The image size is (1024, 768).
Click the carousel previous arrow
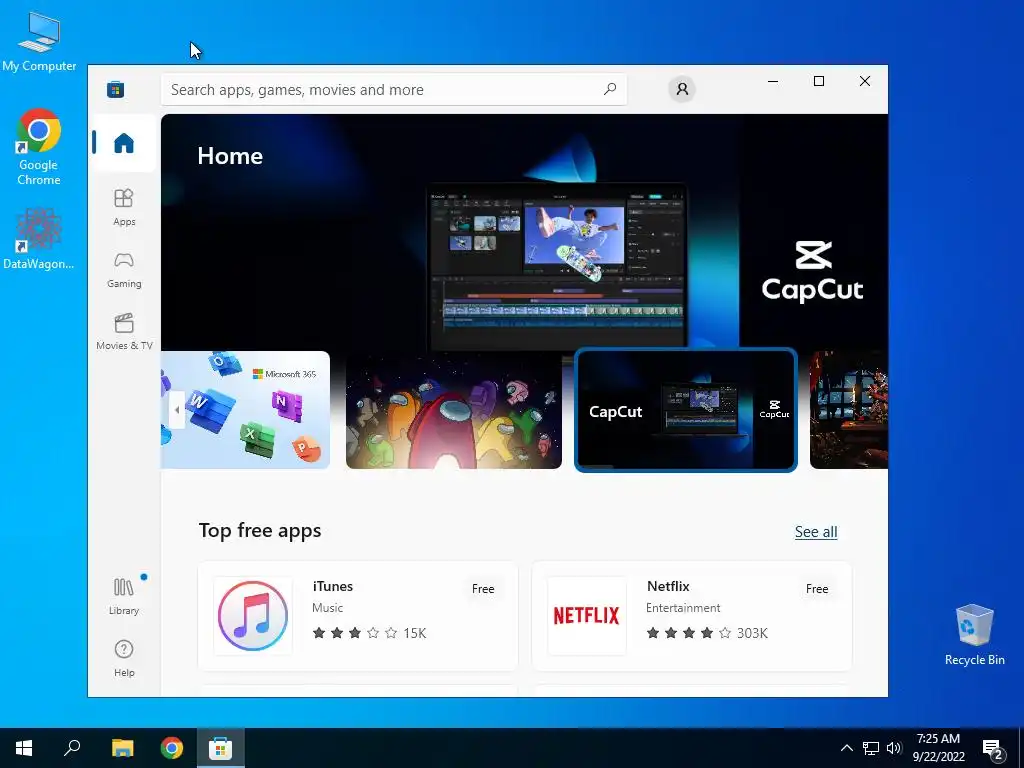pos(177,410)
